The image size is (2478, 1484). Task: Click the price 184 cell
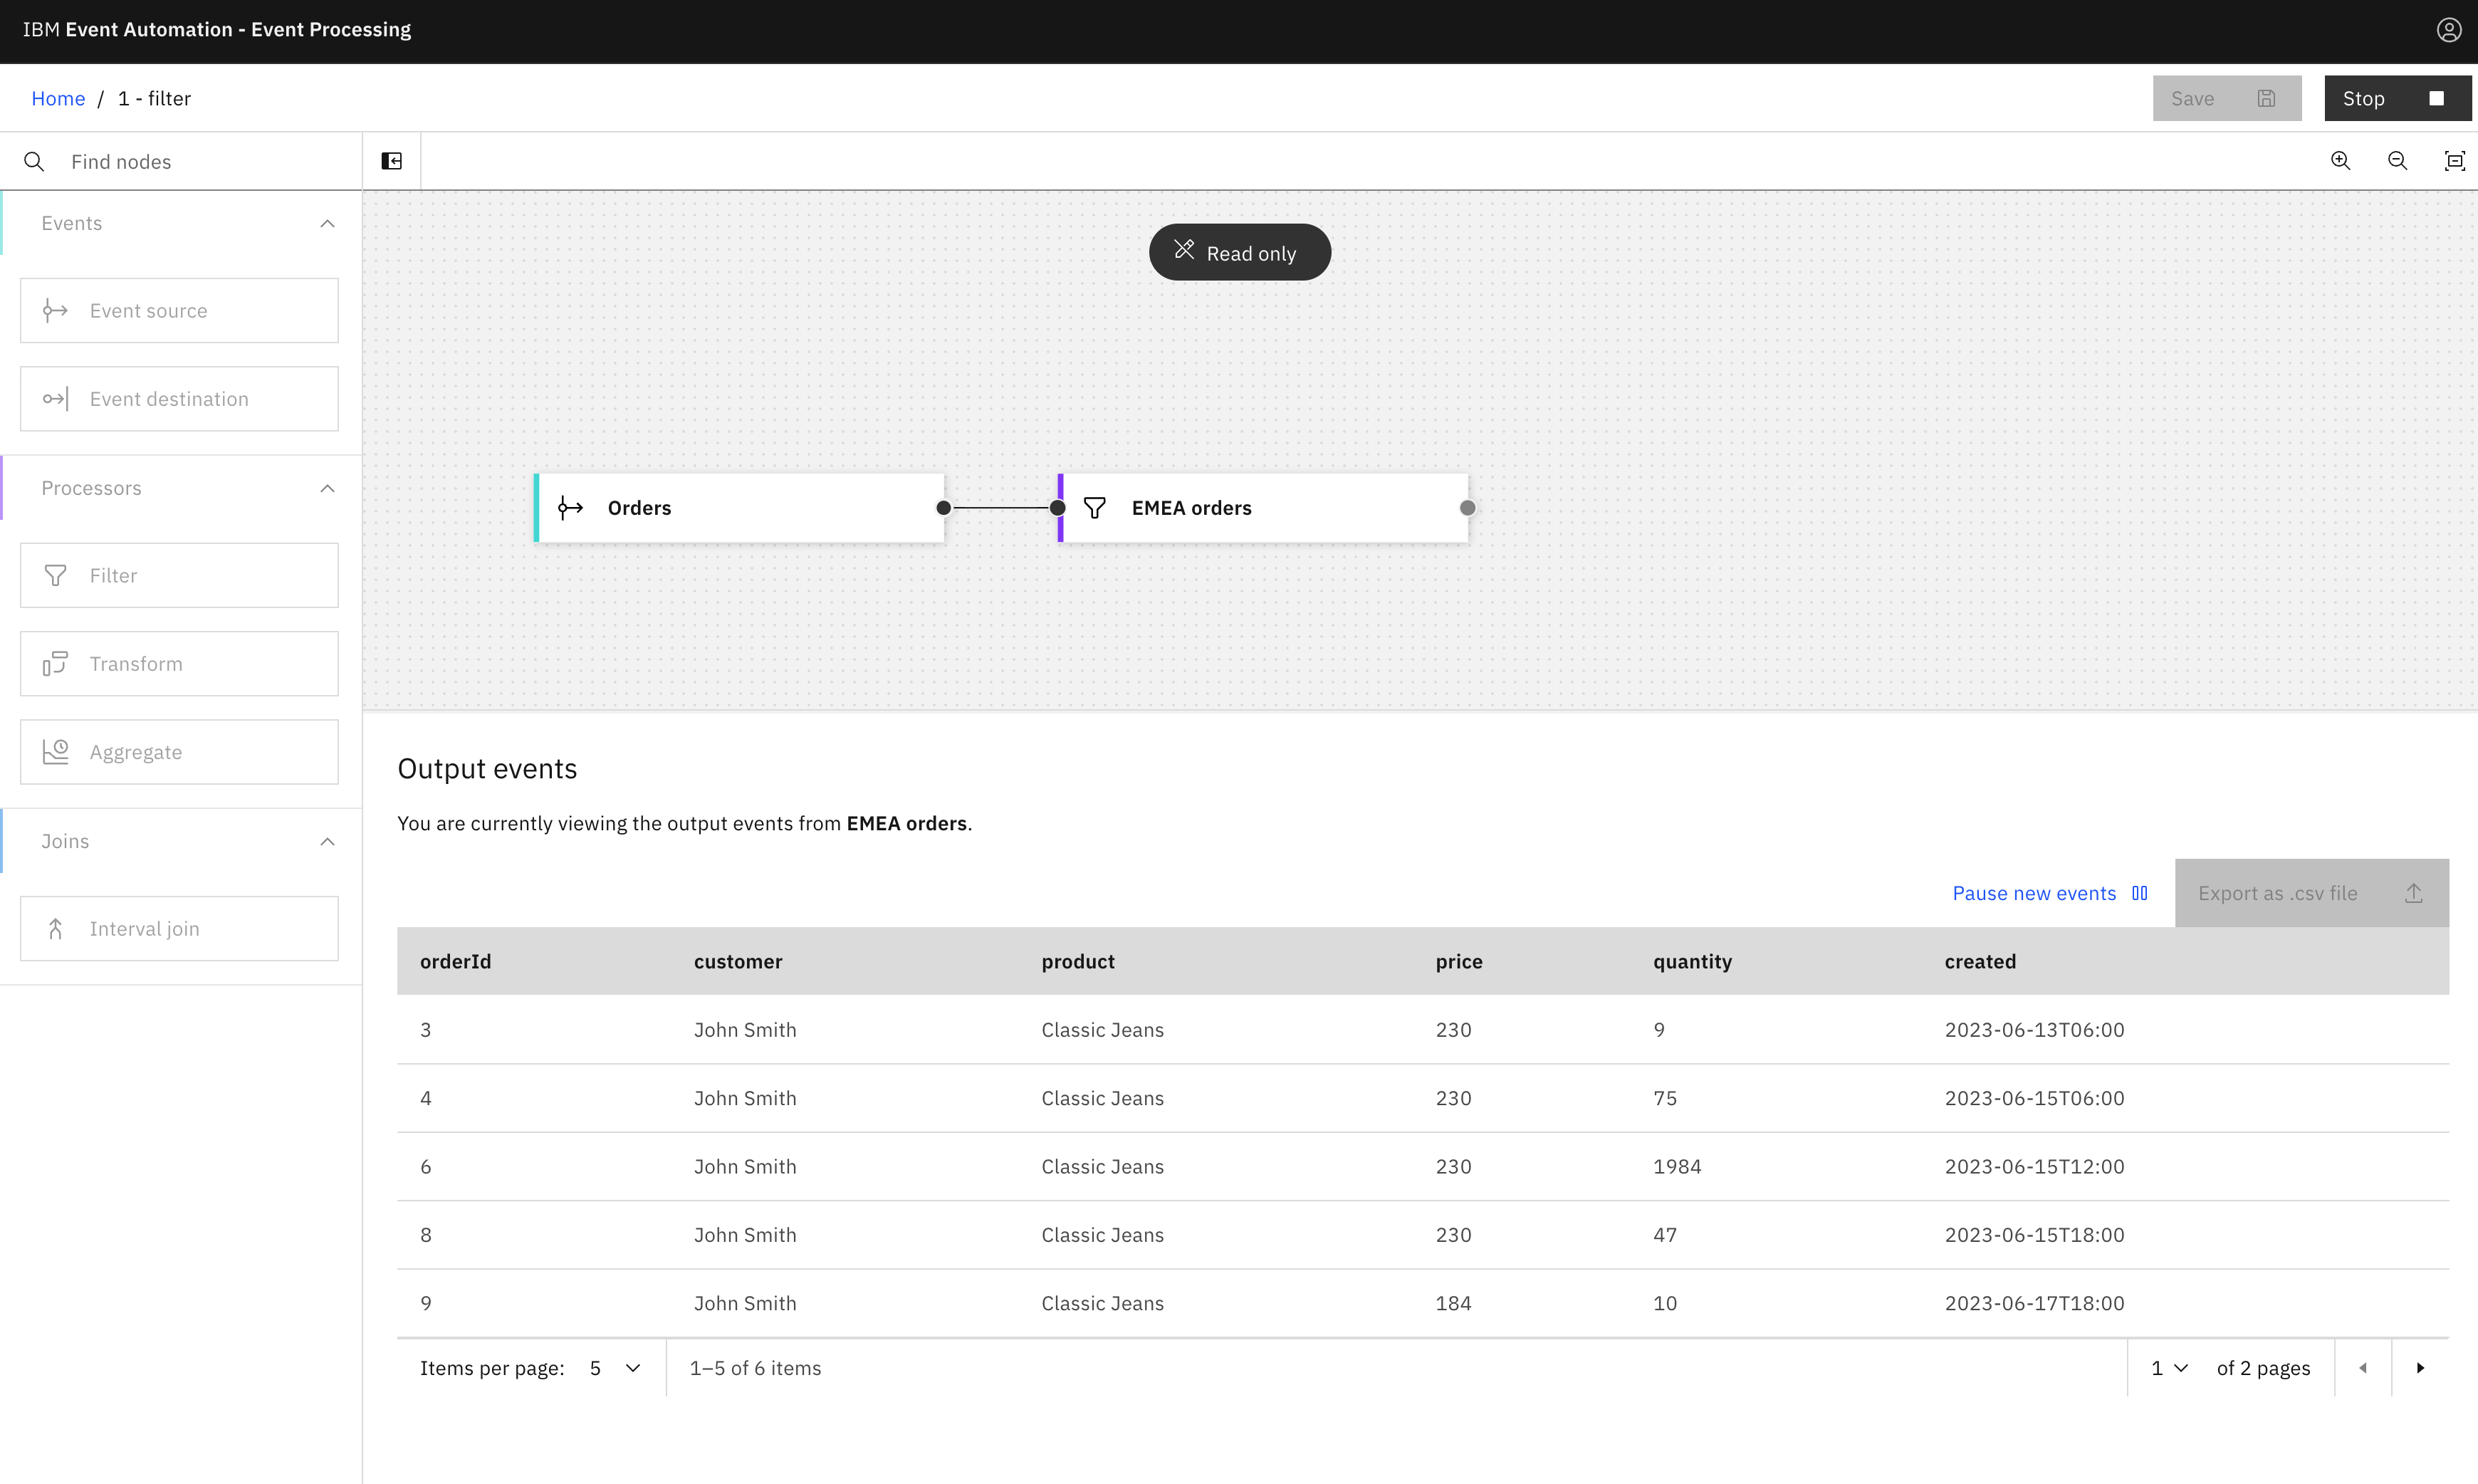(x=1453, y=1303)
